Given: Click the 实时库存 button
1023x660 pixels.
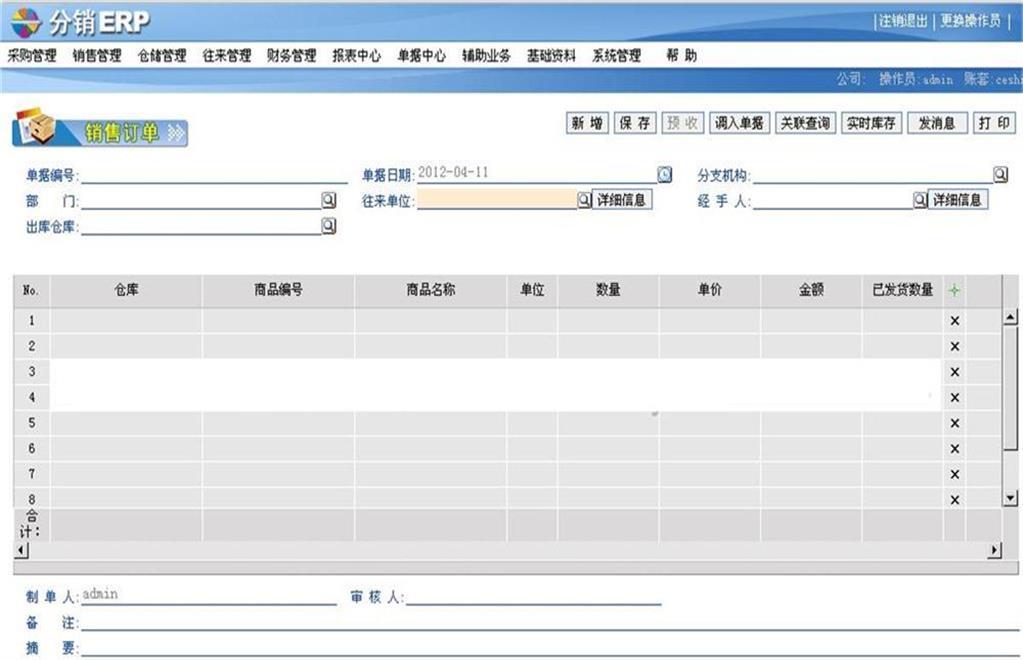Looking at the screenshot, I should point(871,123).
